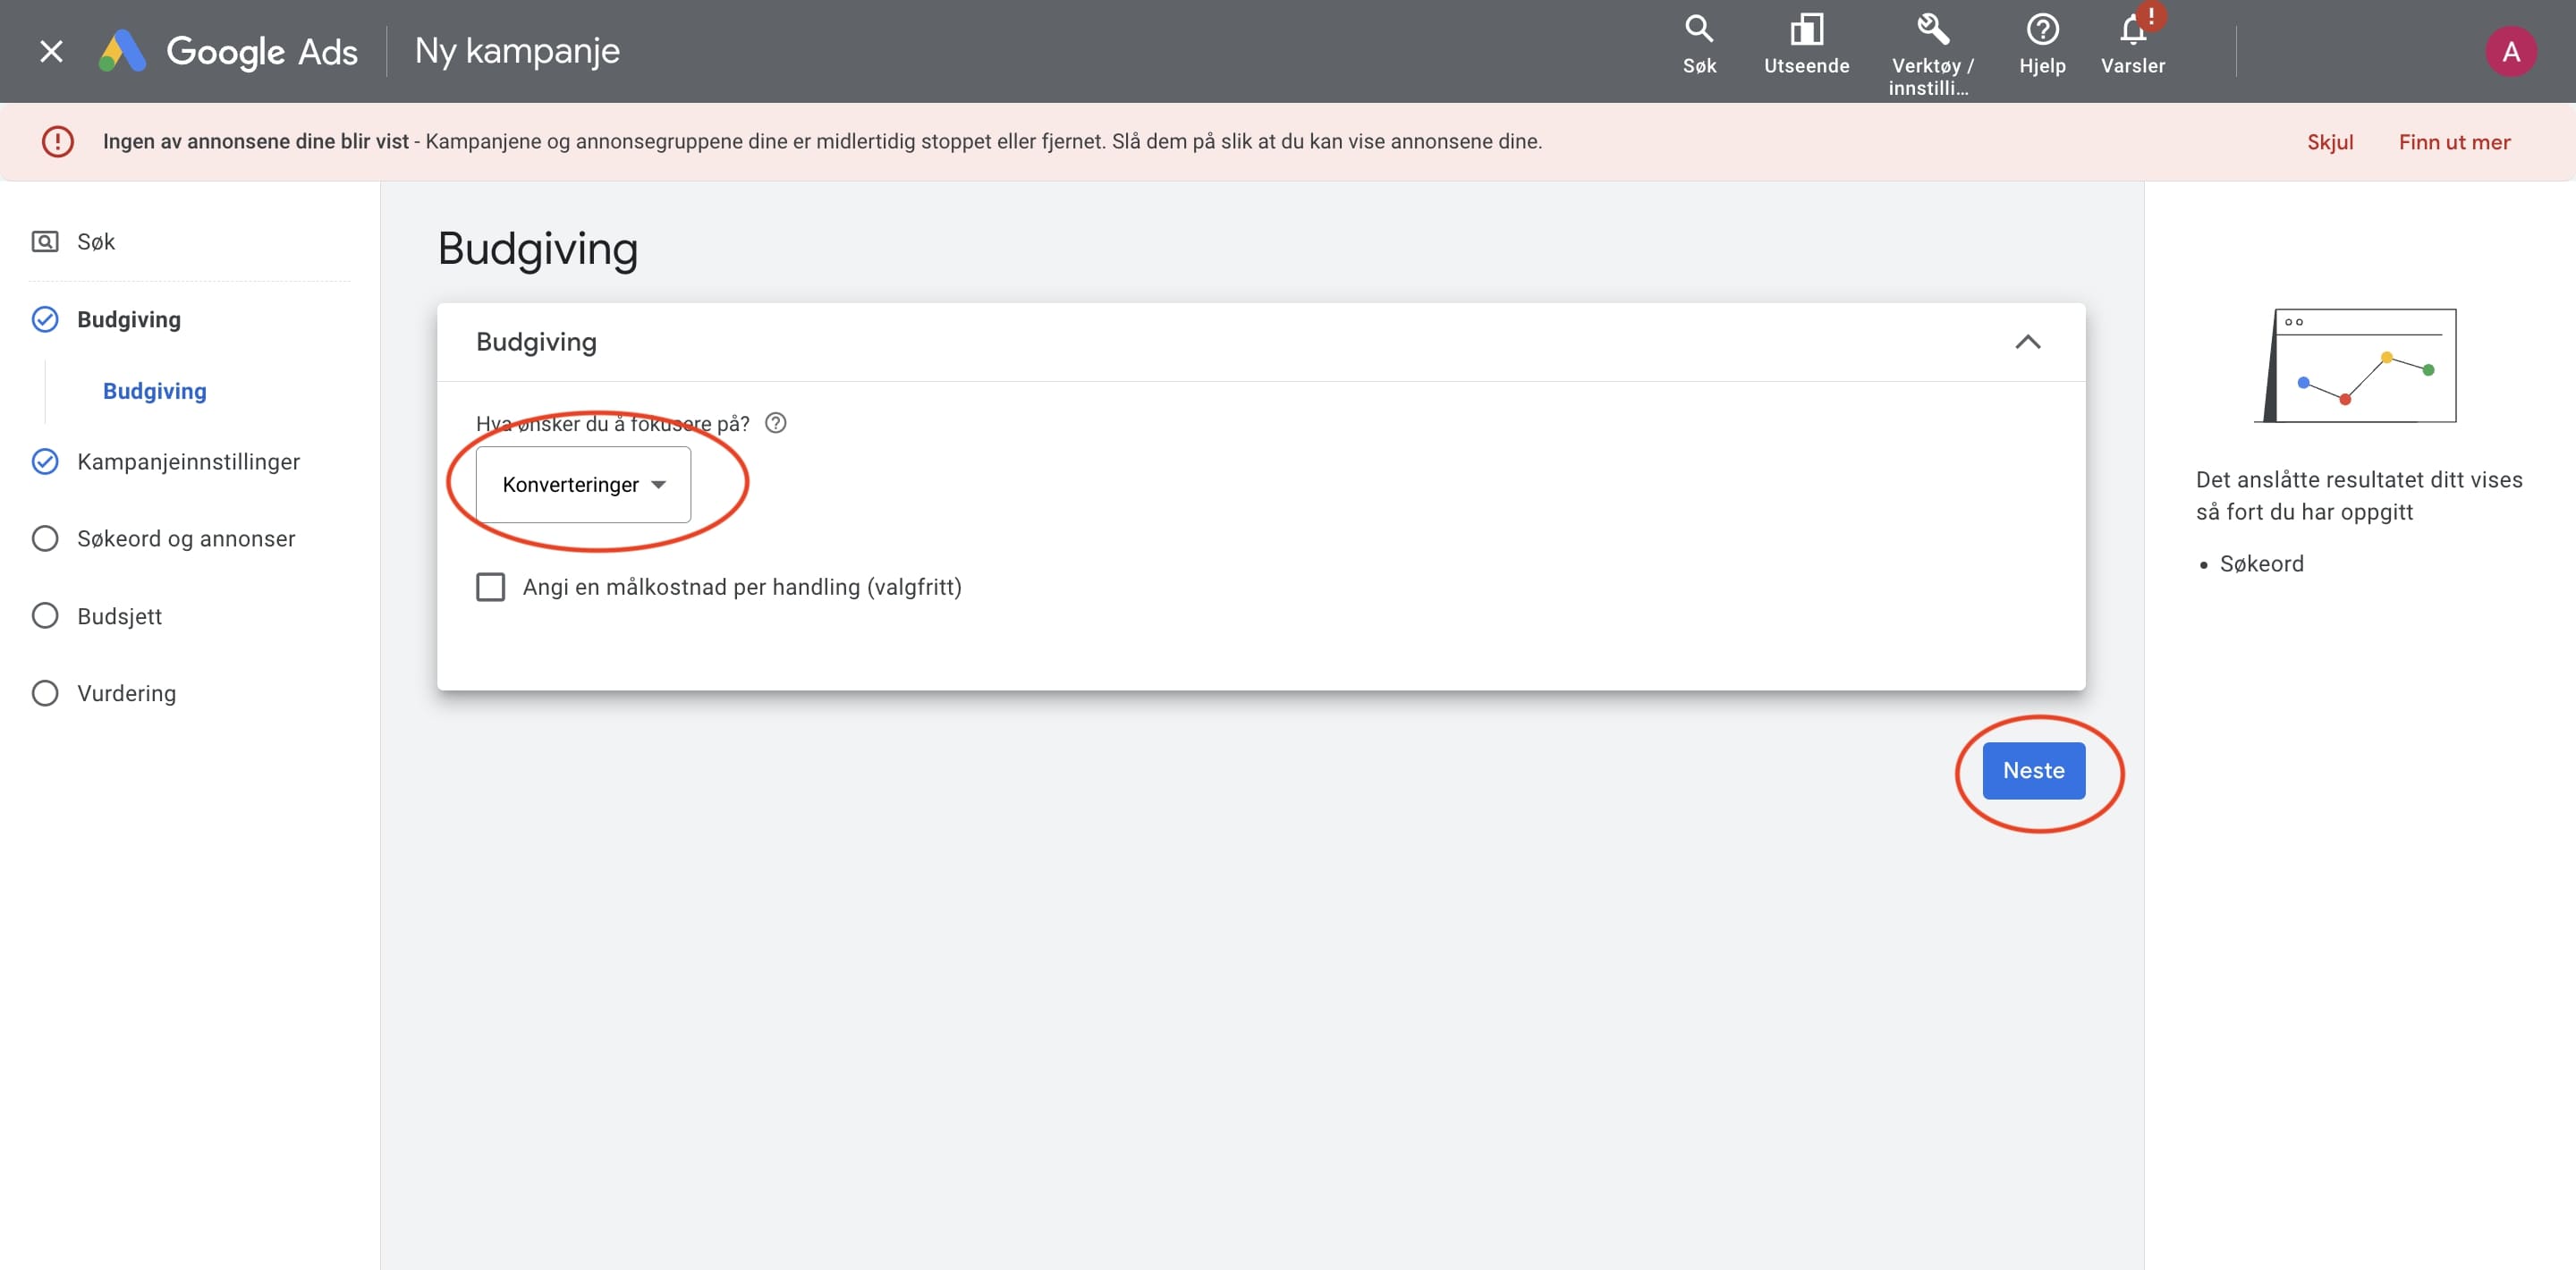Click help icon beside focus question
This screenshot has height=1270, width=2576.
coord(775,423)
